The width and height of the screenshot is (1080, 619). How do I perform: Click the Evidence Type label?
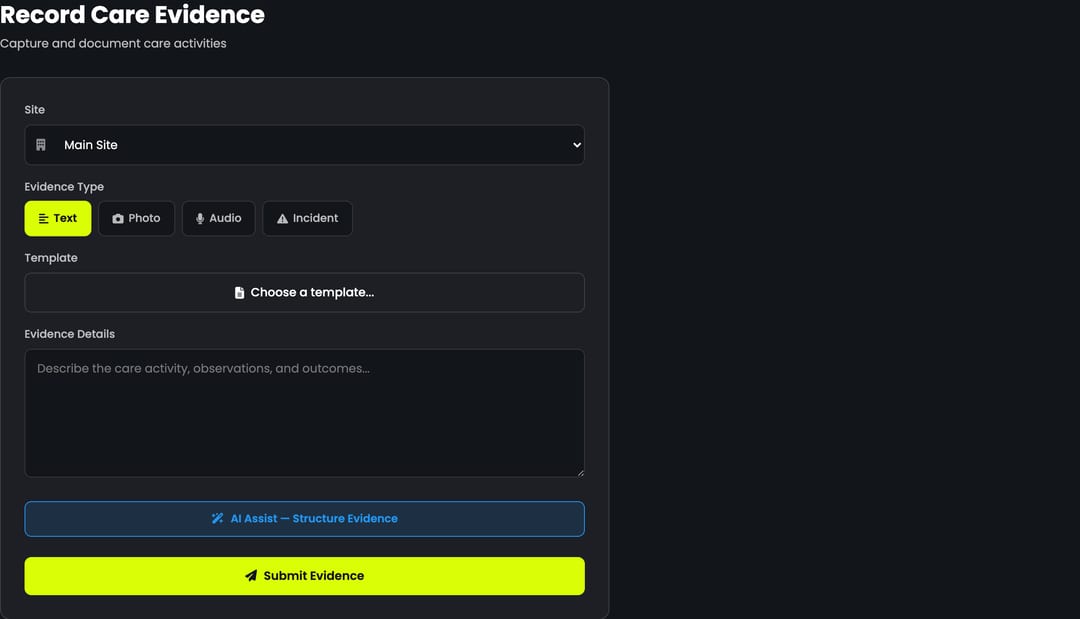pyautogui.click(x=64, y=187)
